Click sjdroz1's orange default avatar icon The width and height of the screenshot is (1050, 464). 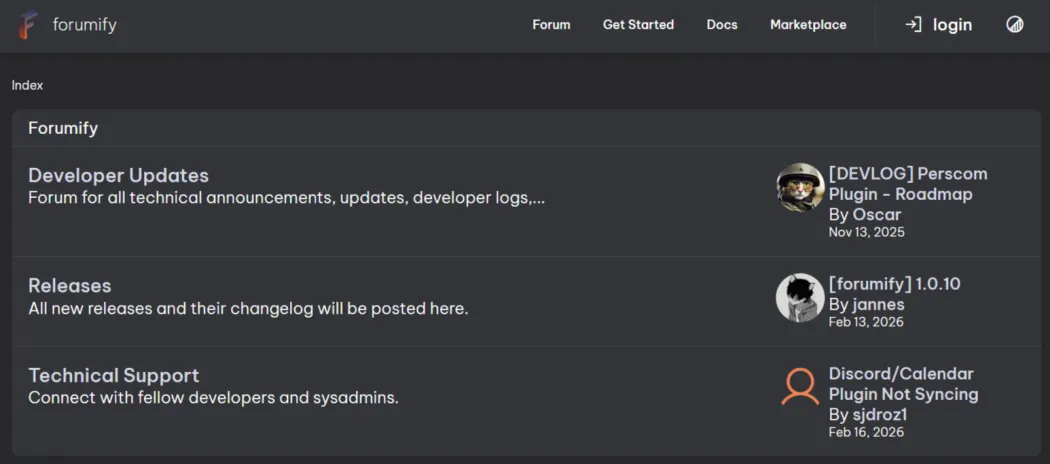(800, 387)
